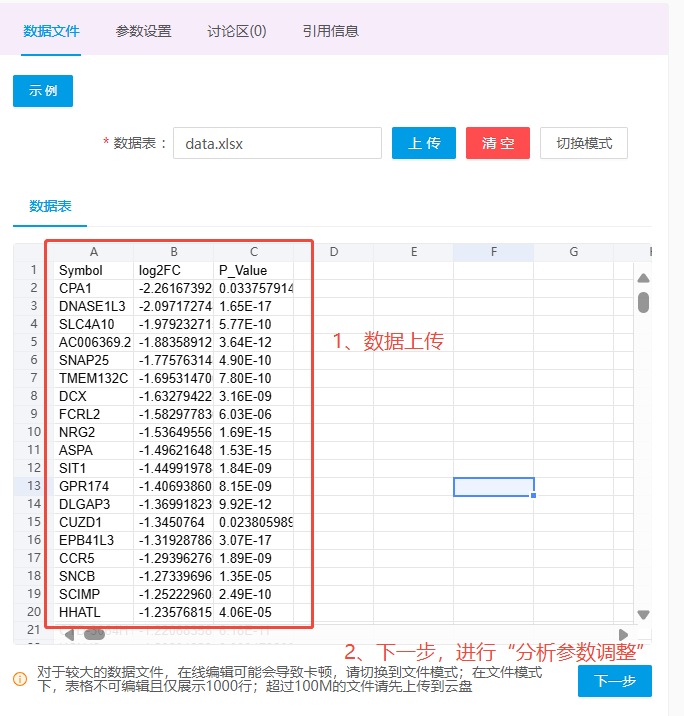Click the DLGAP3 cell
684x716 pixels.
click(94, 504)
